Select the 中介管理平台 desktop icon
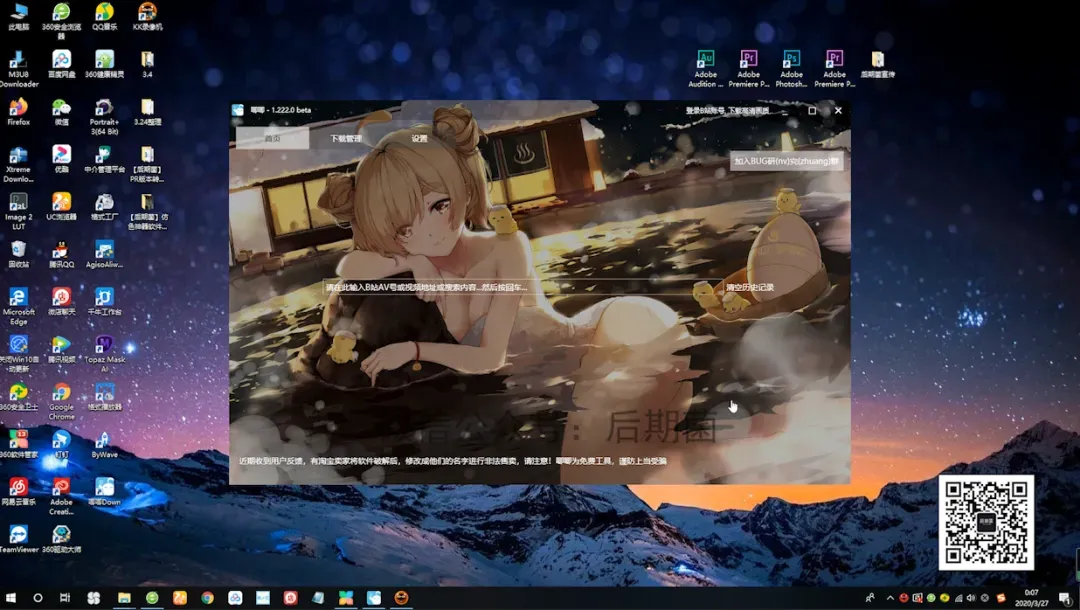1080x610 pixels. [x=104, y=160]
